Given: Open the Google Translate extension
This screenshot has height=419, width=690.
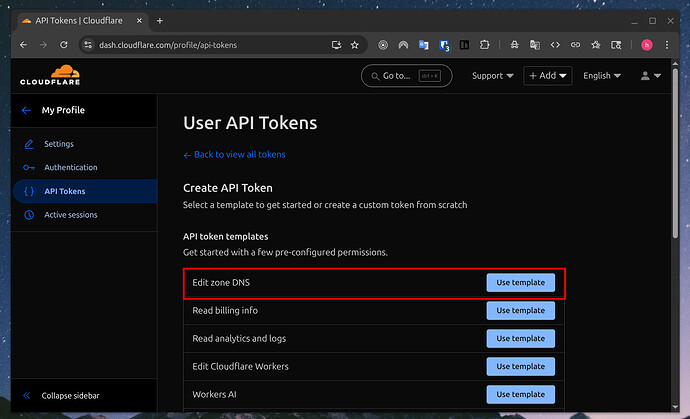Looking at the screenshot, I should tap(423, 45).
